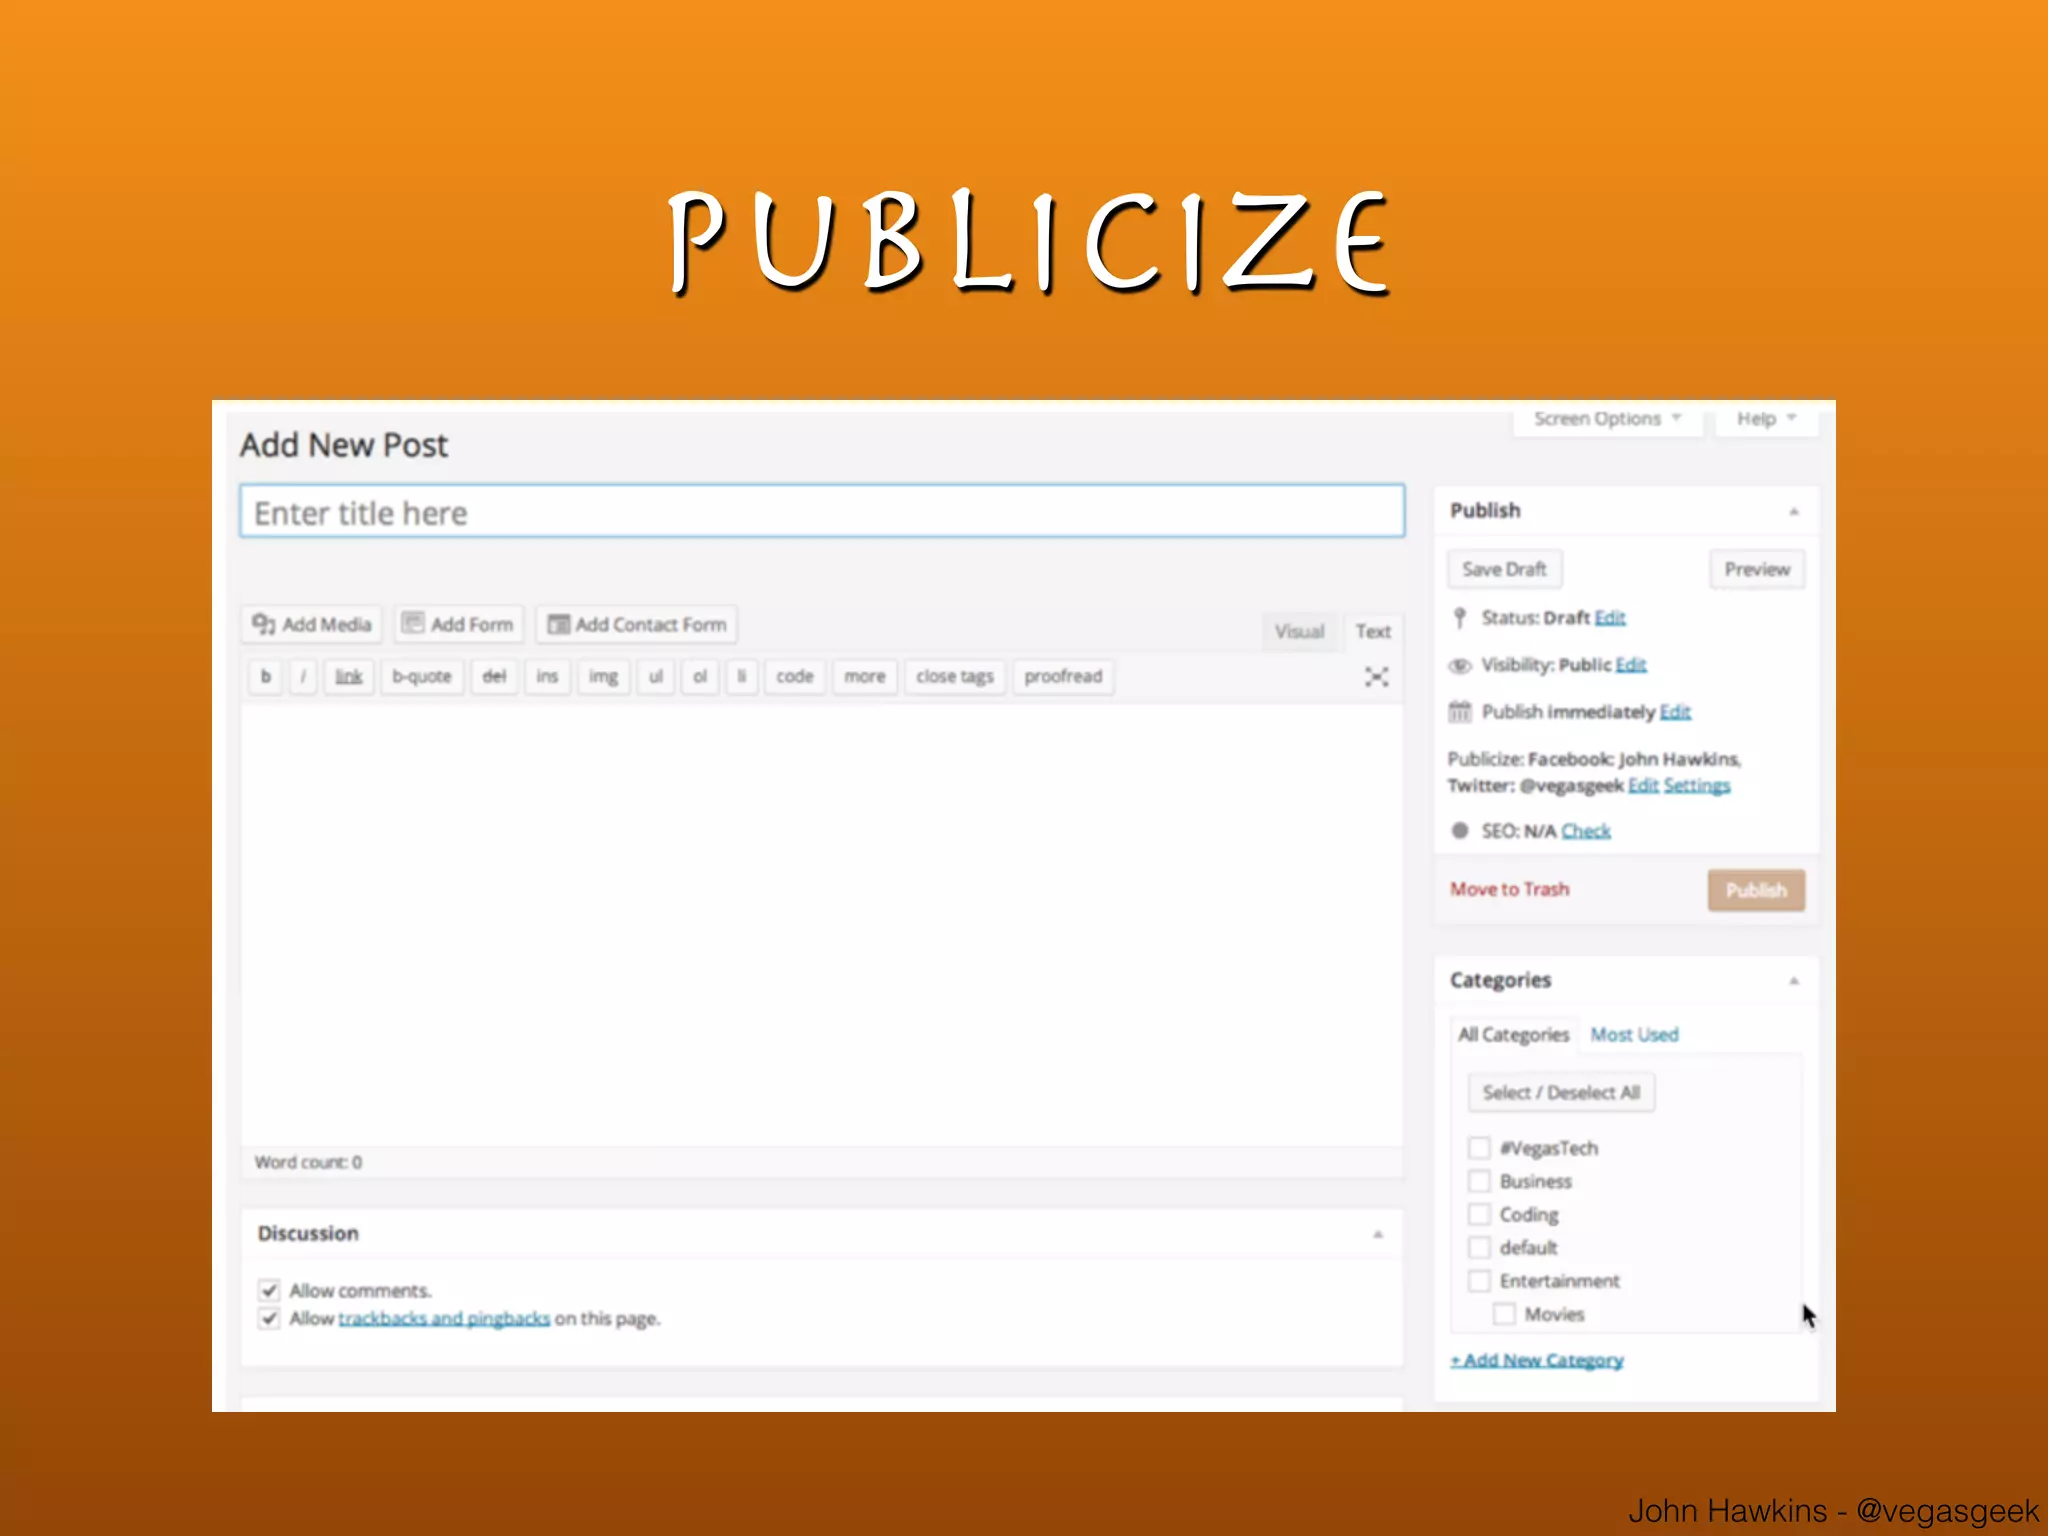This screenshot has width=2048, height=1536.
Task: Click the Enter title here field
Action: click(822, 512)
